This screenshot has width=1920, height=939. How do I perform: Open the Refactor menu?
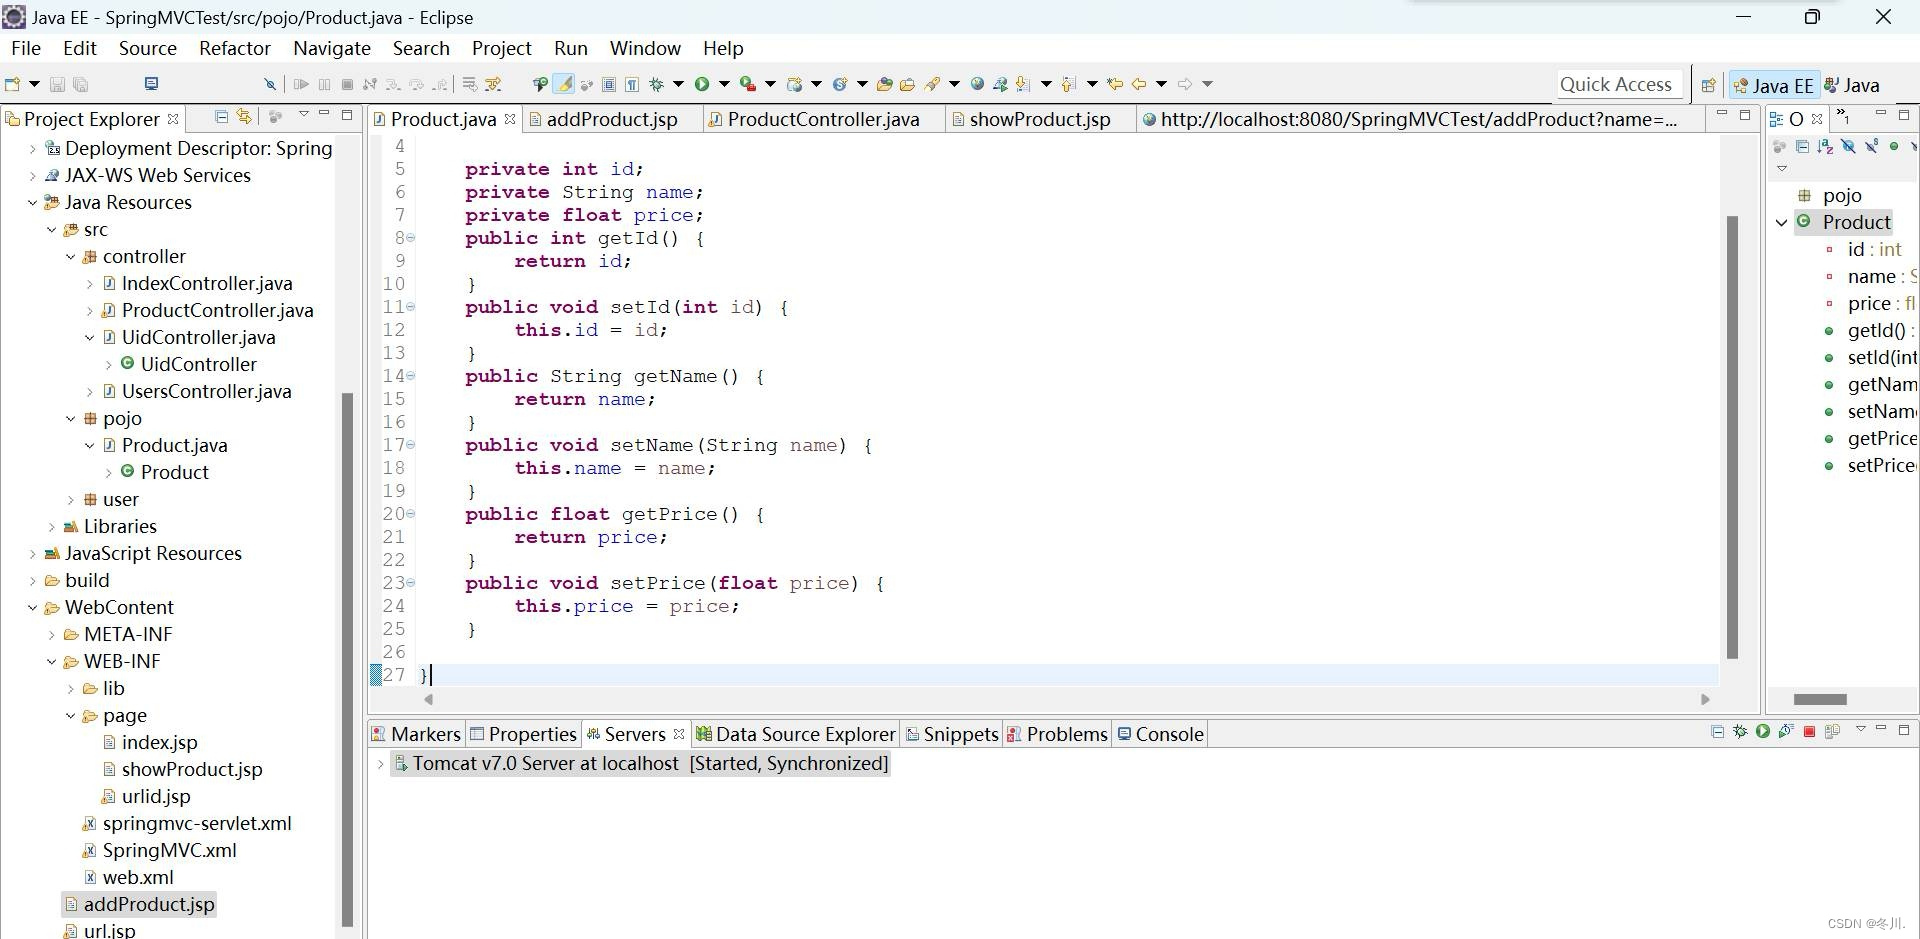tap(235, 48)
